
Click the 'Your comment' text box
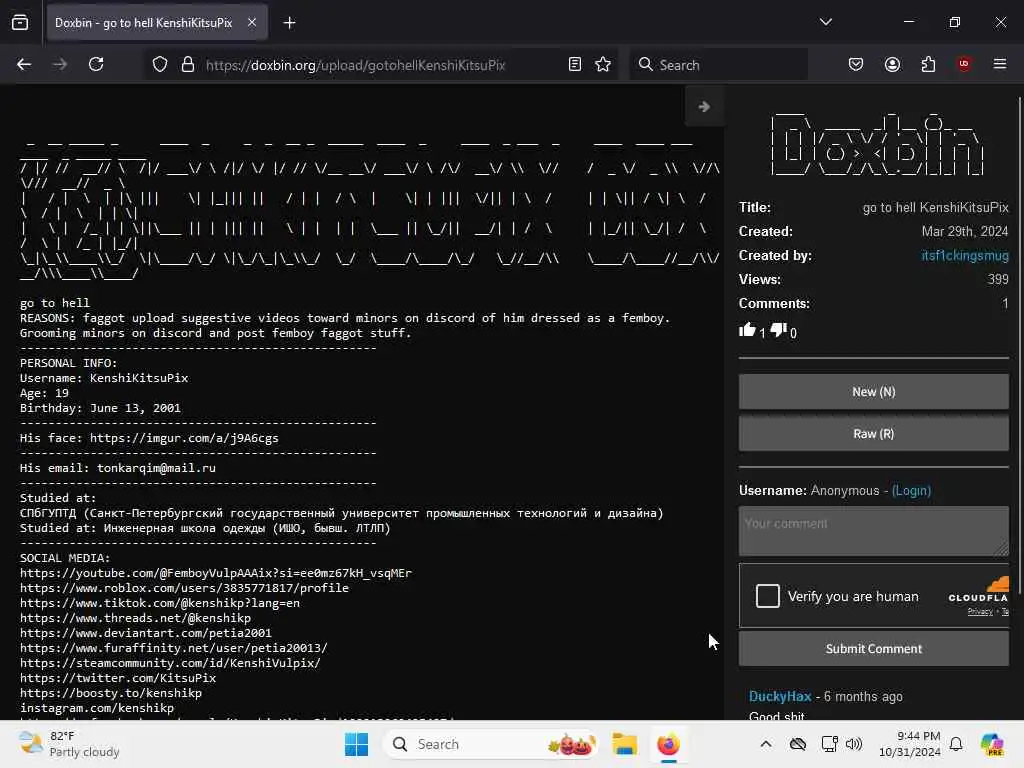874,531
